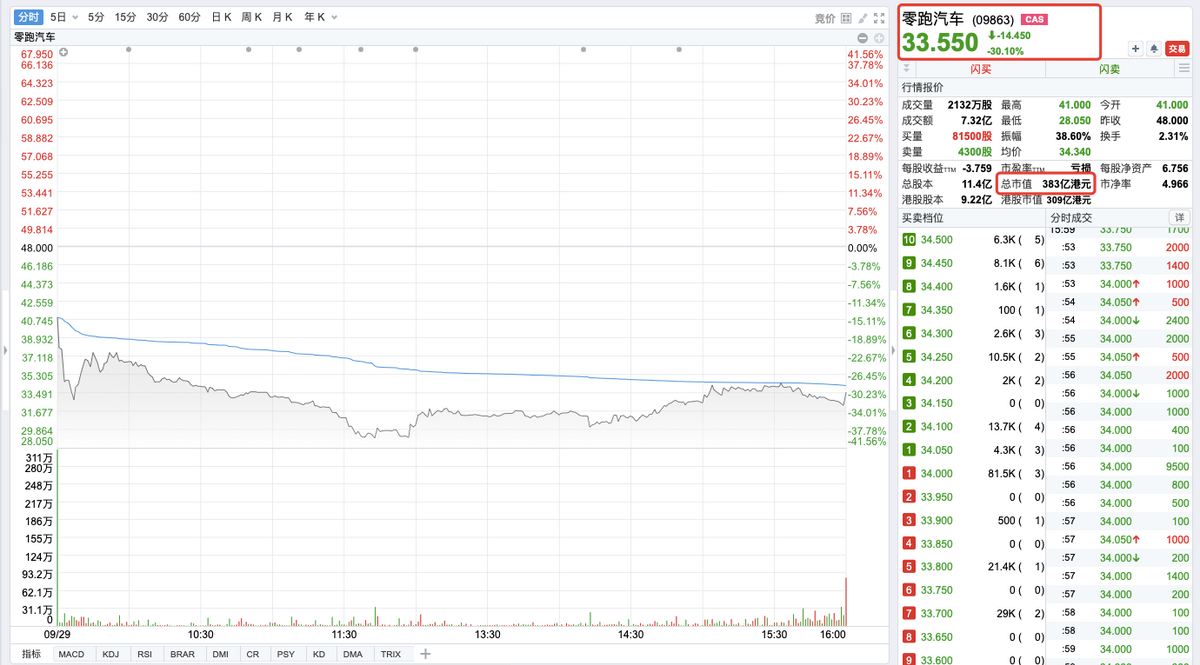Click the 10:30 time axis label

coord(201,635)
